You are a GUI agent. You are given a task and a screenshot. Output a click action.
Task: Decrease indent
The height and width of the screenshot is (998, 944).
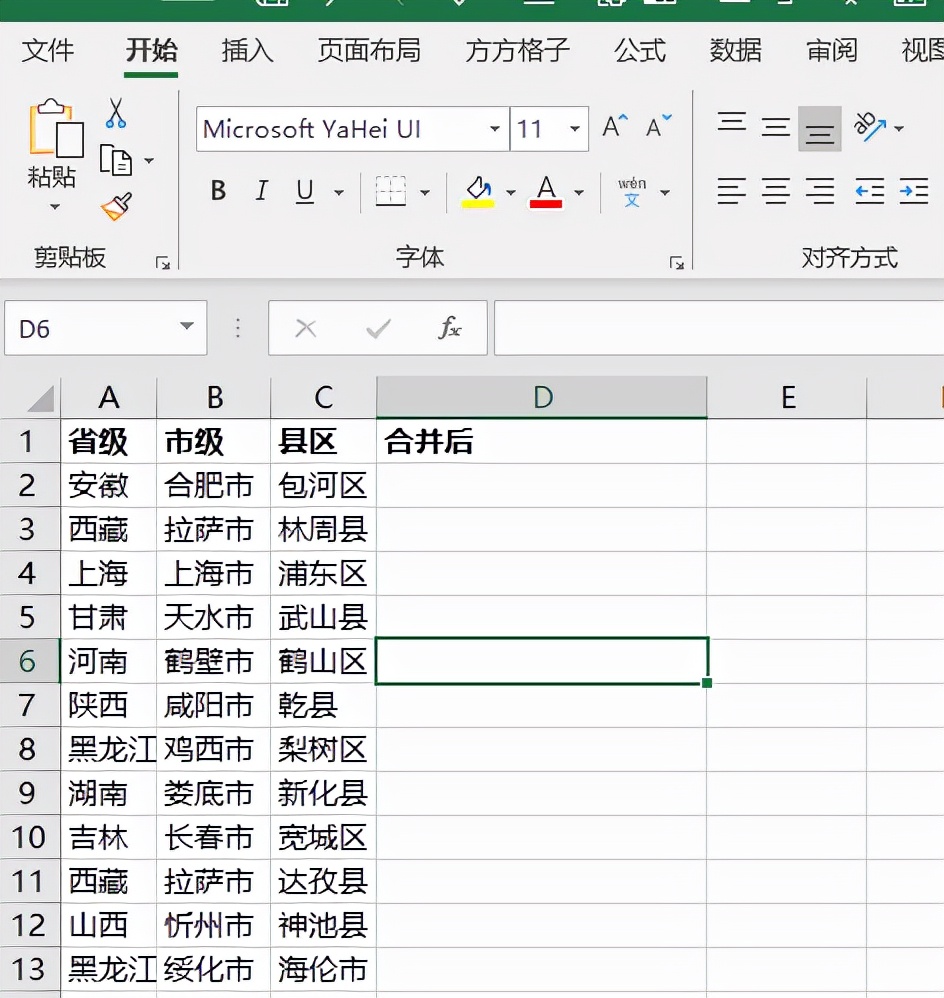[x=870, y=191]
